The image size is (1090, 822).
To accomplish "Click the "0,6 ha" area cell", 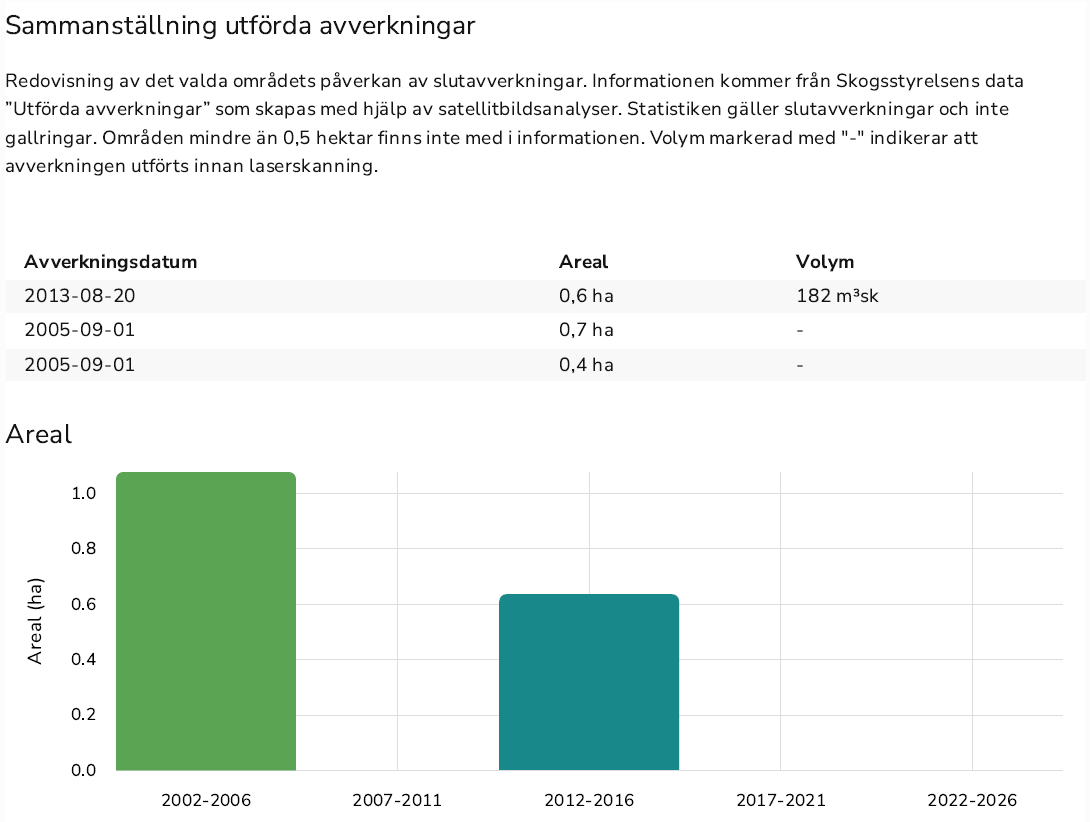I will tap(586, 296).
